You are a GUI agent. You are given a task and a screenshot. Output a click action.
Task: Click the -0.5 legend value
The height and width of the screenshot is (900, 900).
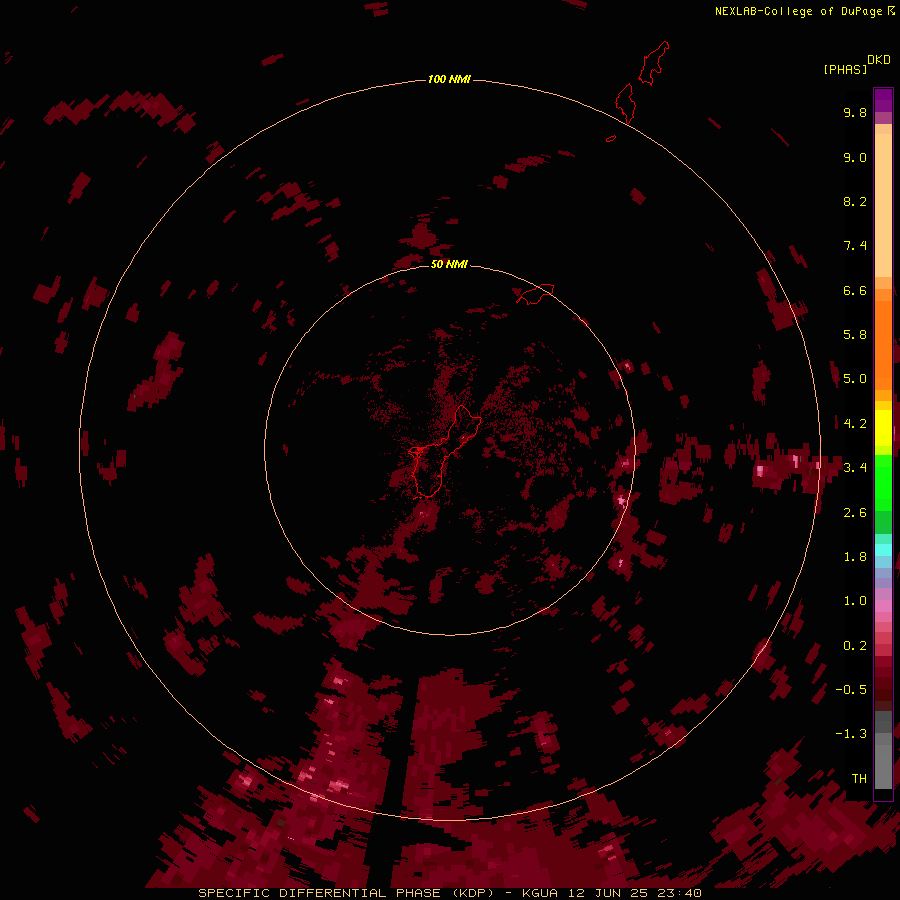click(851, 690)
